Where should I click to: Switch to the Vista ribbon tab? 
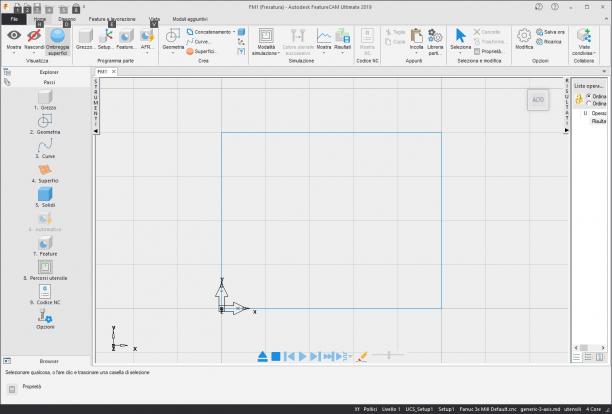point(155,19)
